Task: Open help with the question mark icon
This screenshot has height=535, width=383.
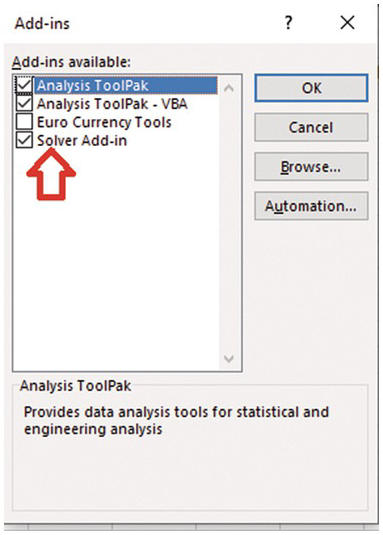Action: click(x=288, y=23)
